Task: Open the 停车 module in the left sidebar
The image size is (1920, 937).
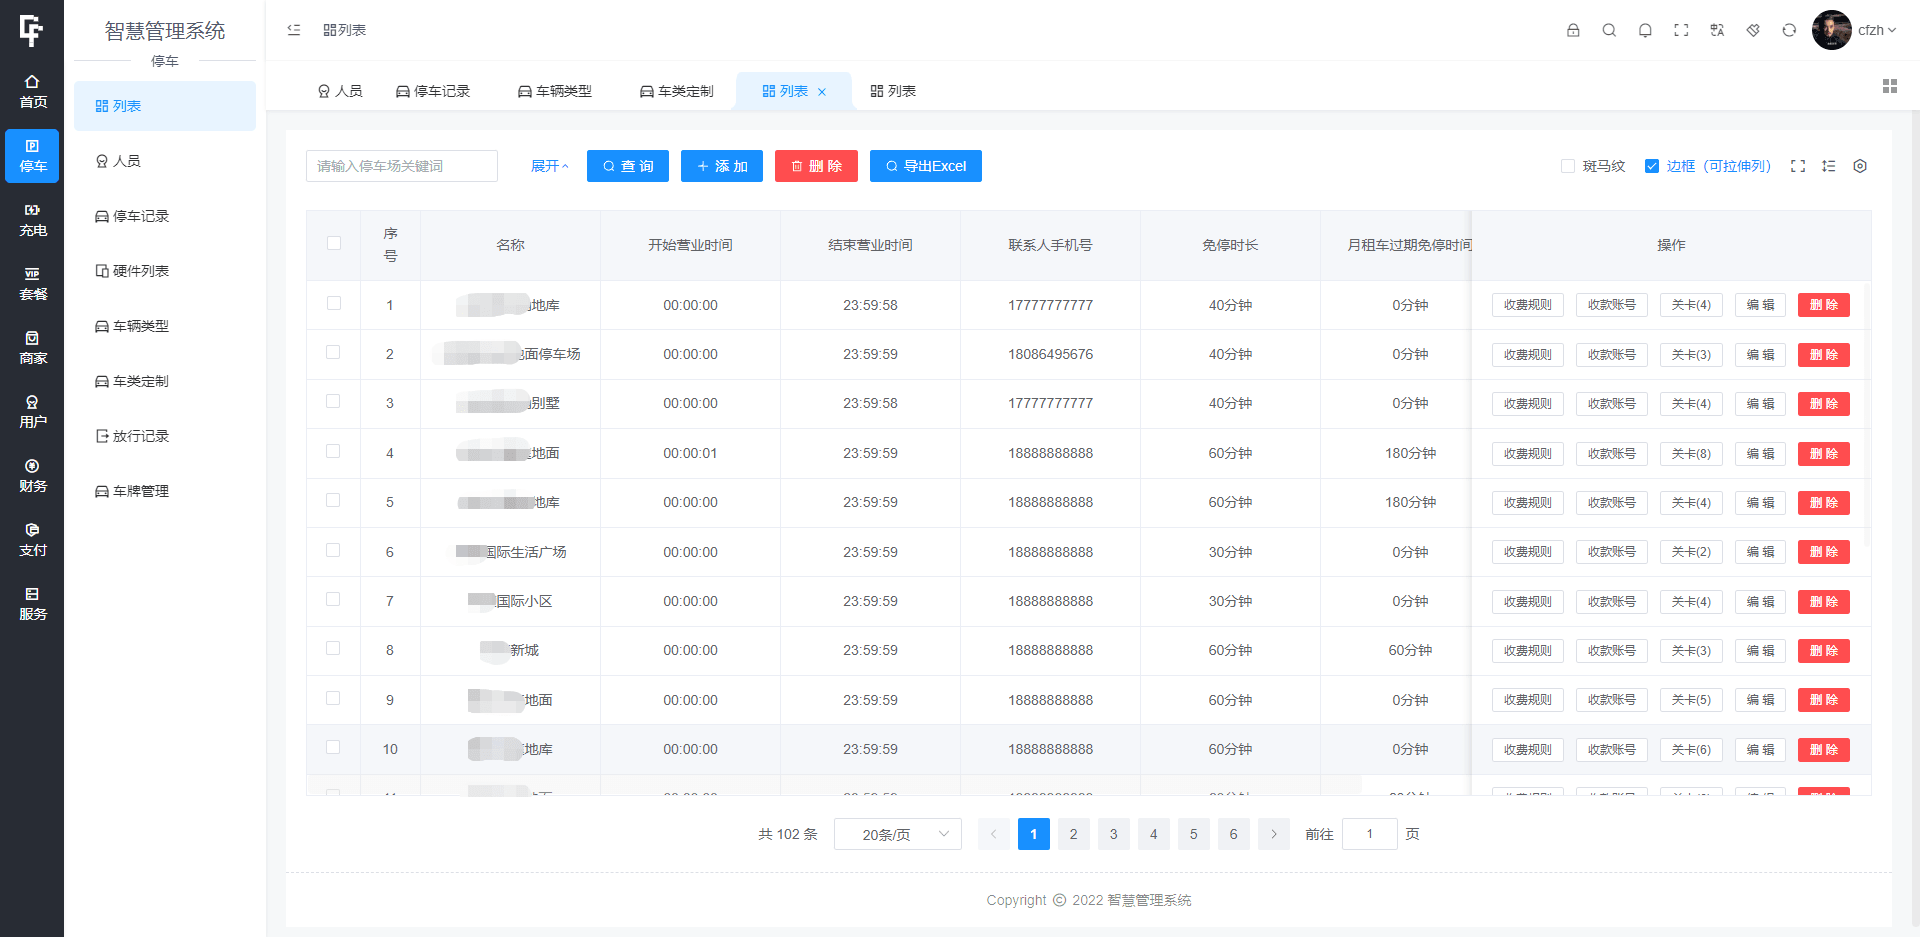Action: [32, 156]
